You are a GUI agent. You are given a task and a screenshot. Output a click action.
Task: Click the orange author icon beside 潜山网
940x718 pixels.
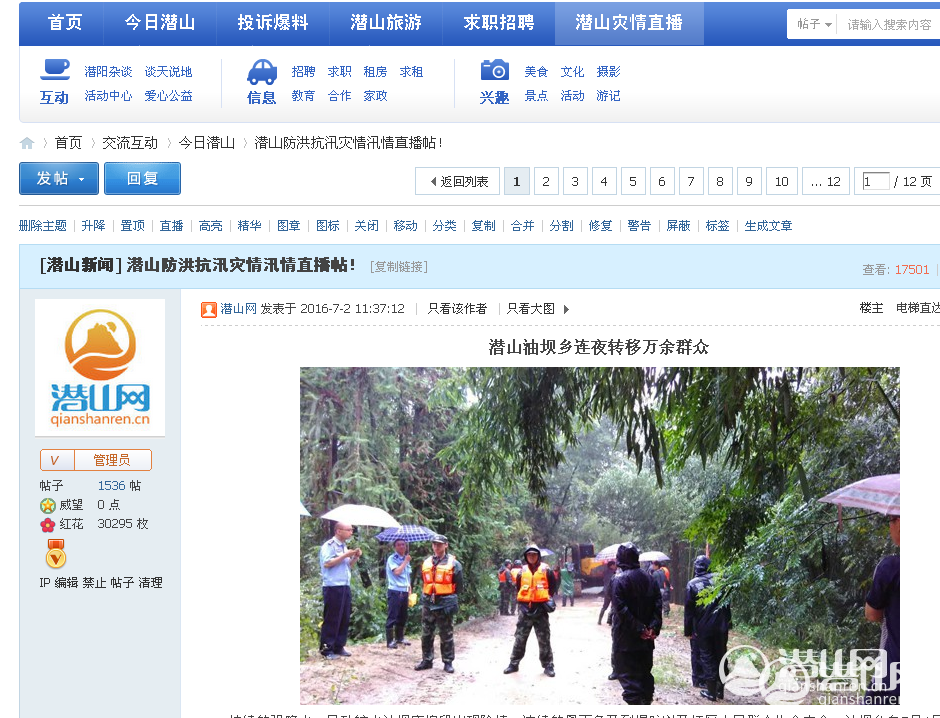point(209,309)
